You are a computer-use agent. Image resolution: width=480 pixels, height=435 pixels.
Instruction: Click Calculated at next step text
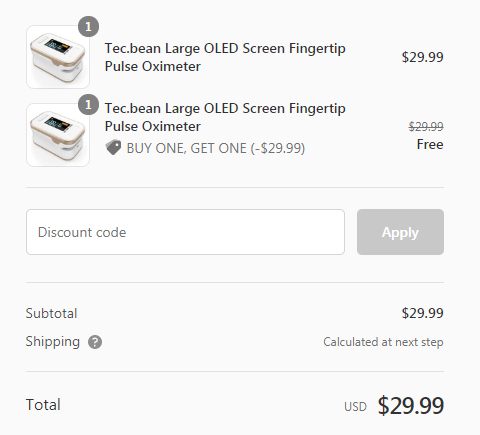(383, 342)
